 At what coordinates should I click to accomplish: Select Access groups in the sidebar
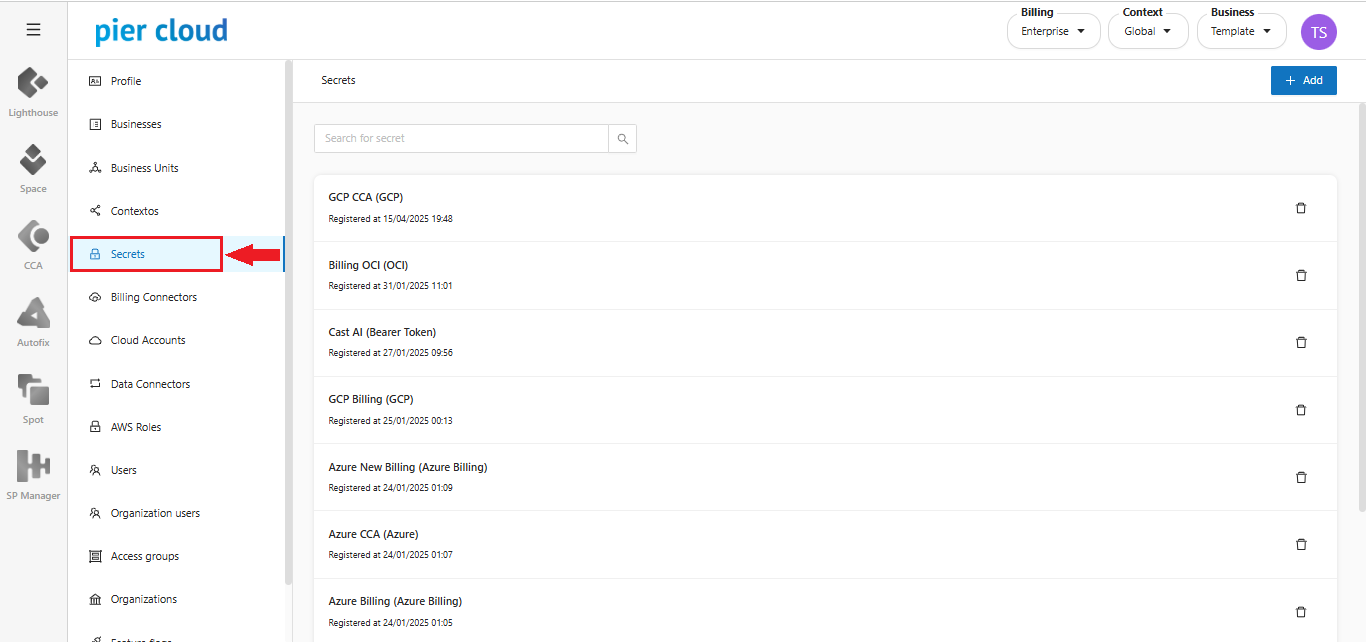(144, 556)
